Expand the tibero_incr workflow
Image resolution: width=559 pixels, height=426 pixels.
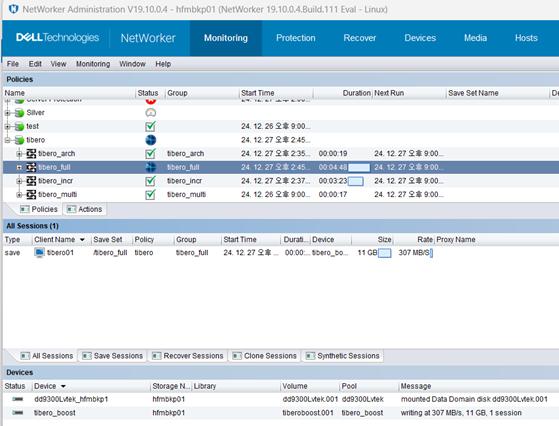click(x=19, y=181)
